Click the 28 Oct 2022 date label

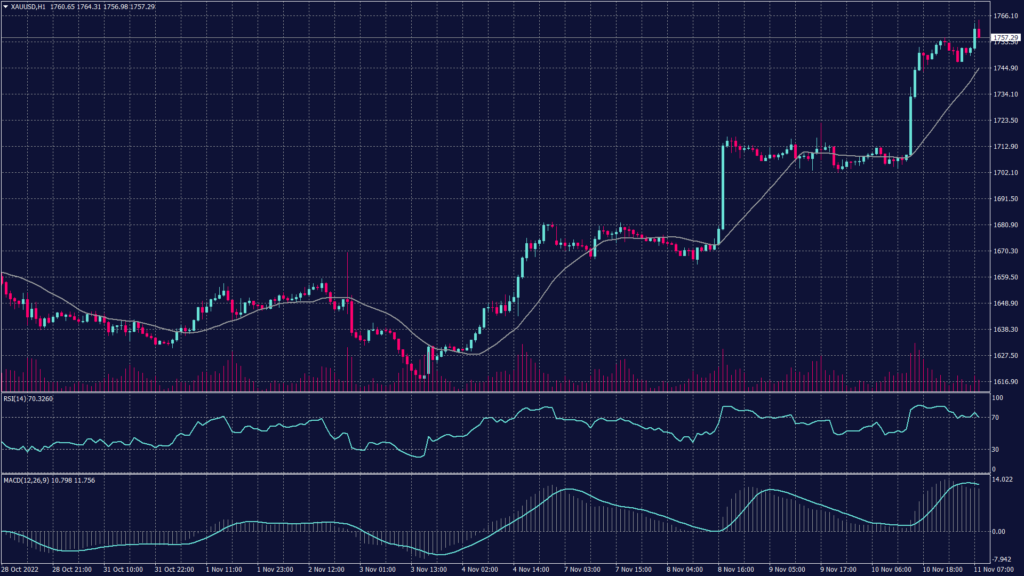22,570
